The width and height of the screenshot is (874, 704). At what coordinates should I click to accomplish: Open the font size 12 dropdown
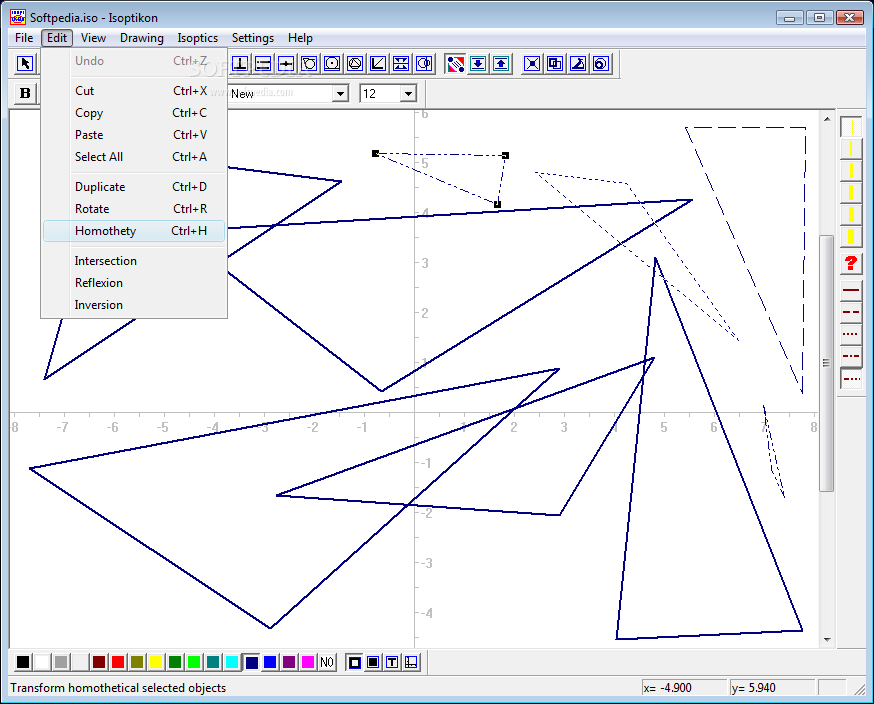(x=408, y=94)
